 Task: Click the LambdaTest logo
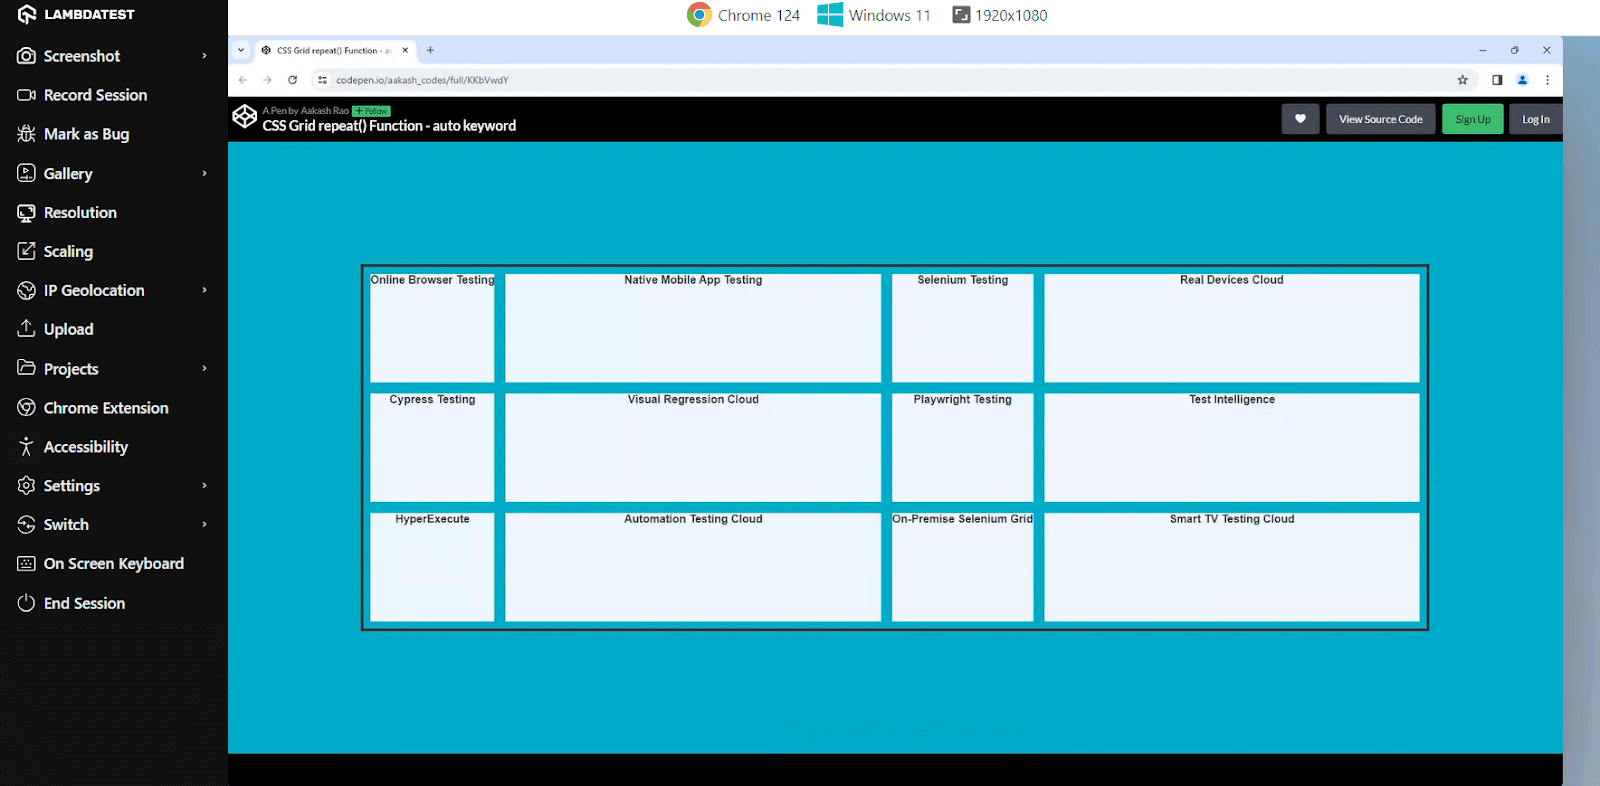[76, 14]
